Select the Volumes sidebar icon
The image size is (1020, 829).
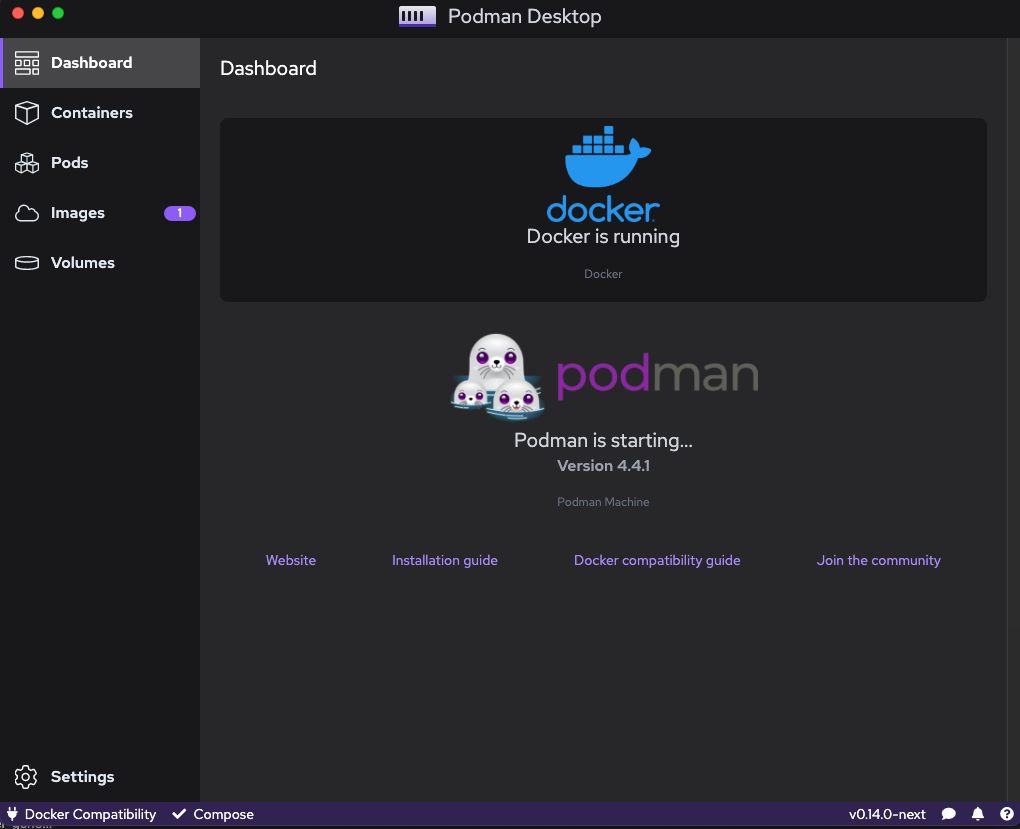[x=25, y=262]
